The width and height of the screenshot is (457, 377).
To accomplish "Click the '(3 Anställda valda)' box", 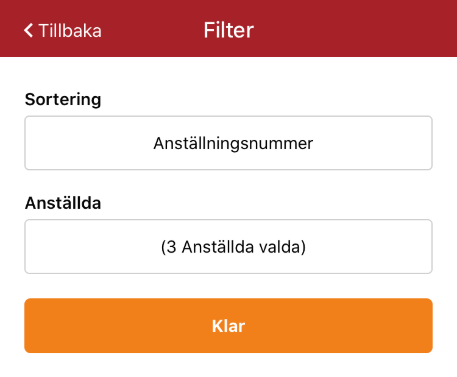I will (228, 247).
